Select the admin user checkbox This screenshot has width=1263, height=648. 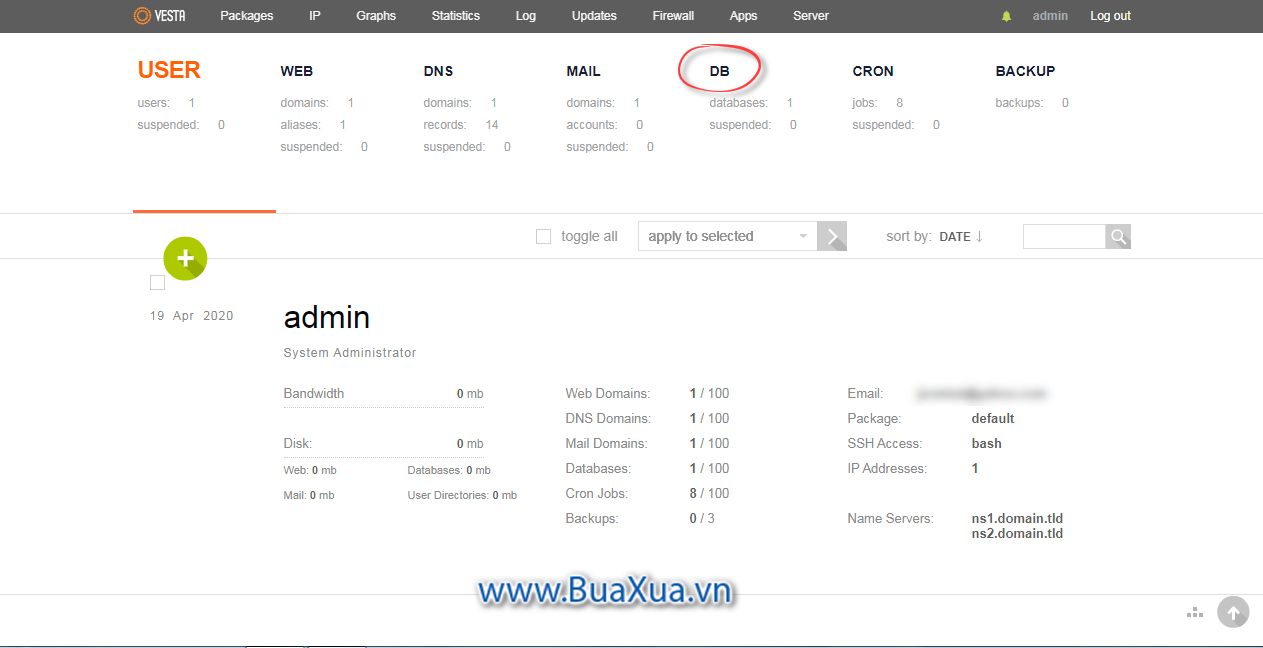point(157,283)
